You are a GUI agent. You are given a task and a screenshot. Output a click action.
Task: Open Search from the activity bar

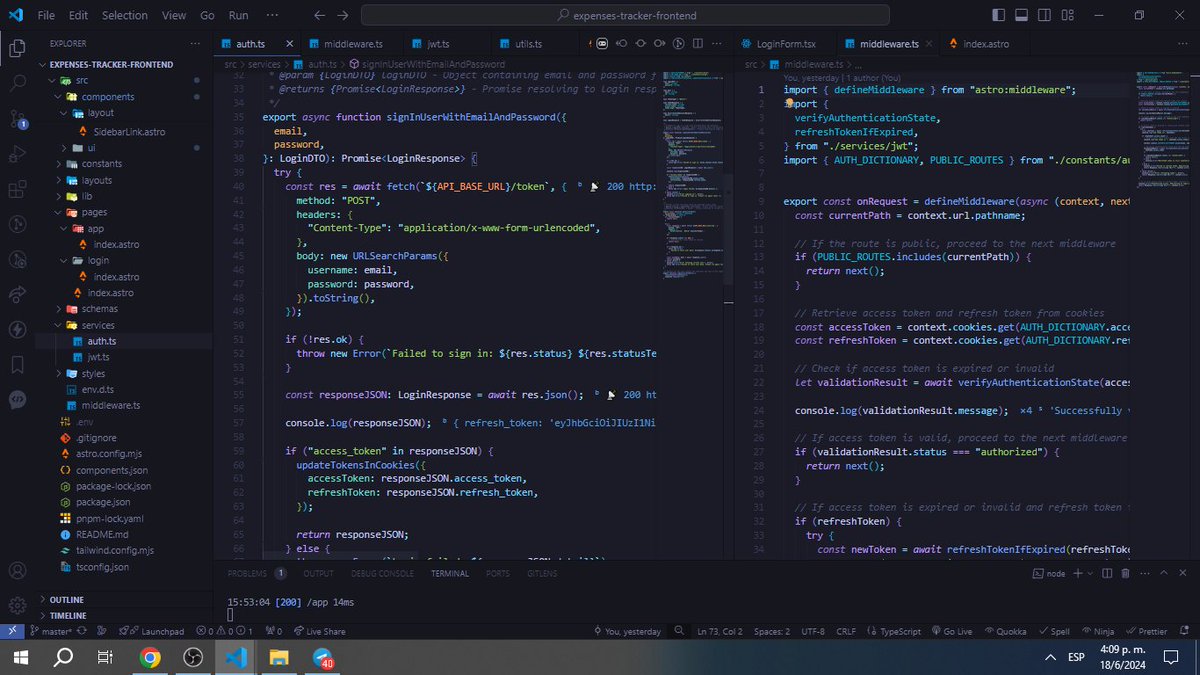coord(16,80)
